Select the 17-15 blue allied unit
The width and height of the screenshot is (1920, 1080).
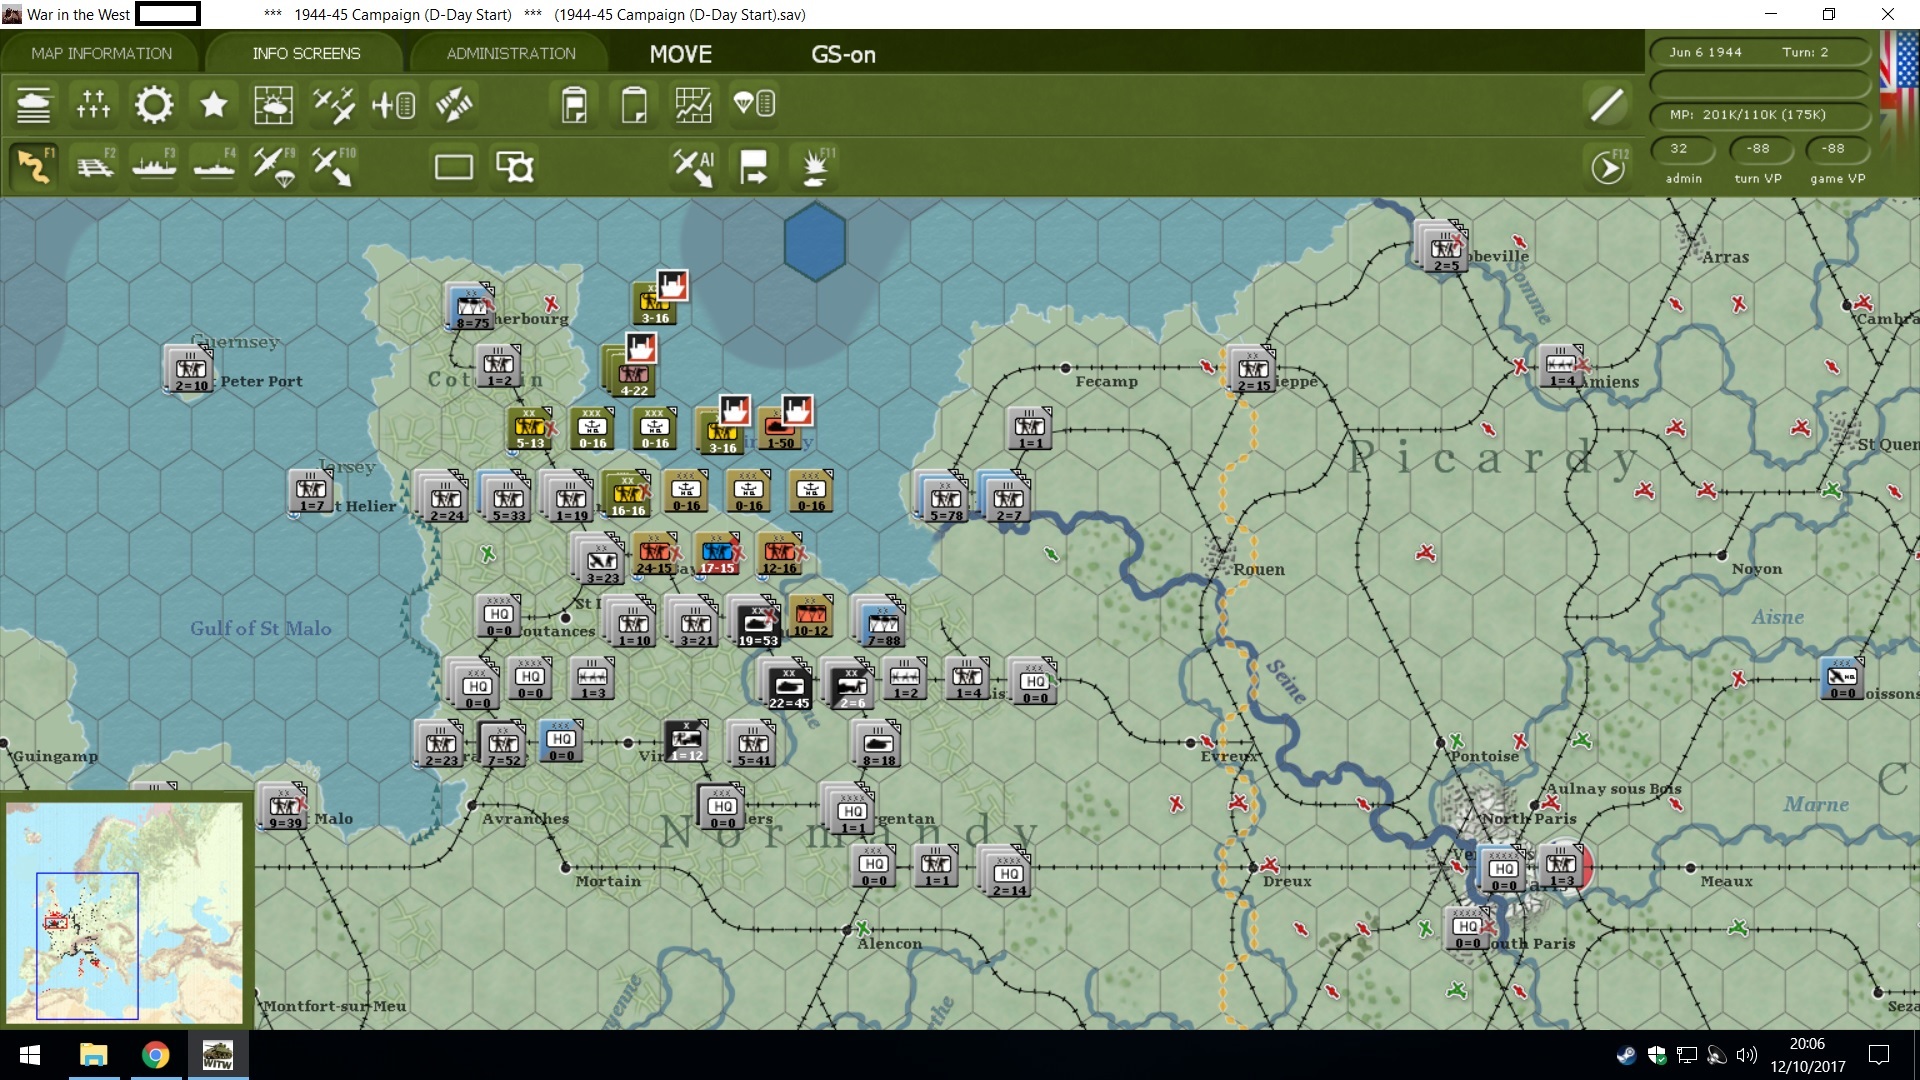coord(718,553)
